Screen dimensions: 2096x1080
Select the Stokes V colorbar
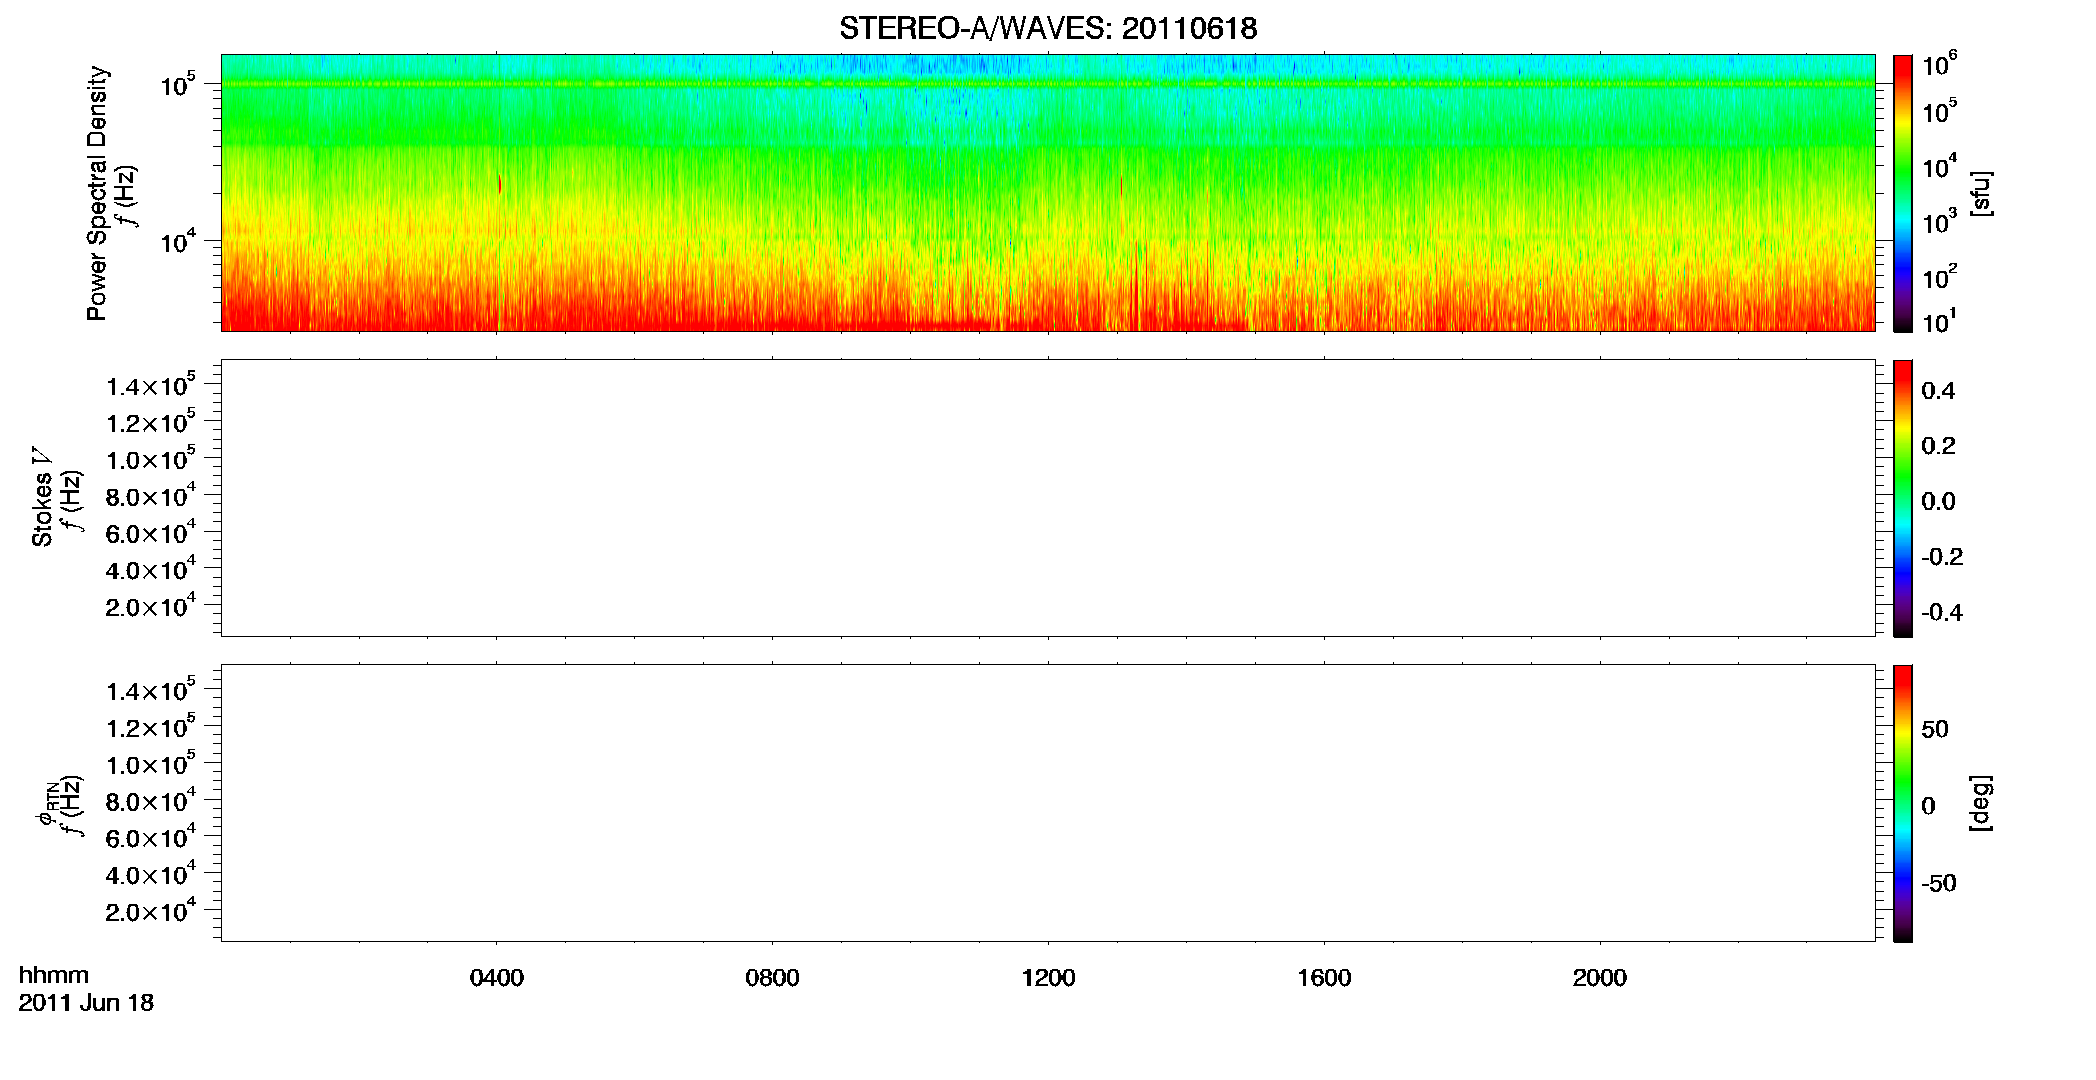pos(1903,498)
